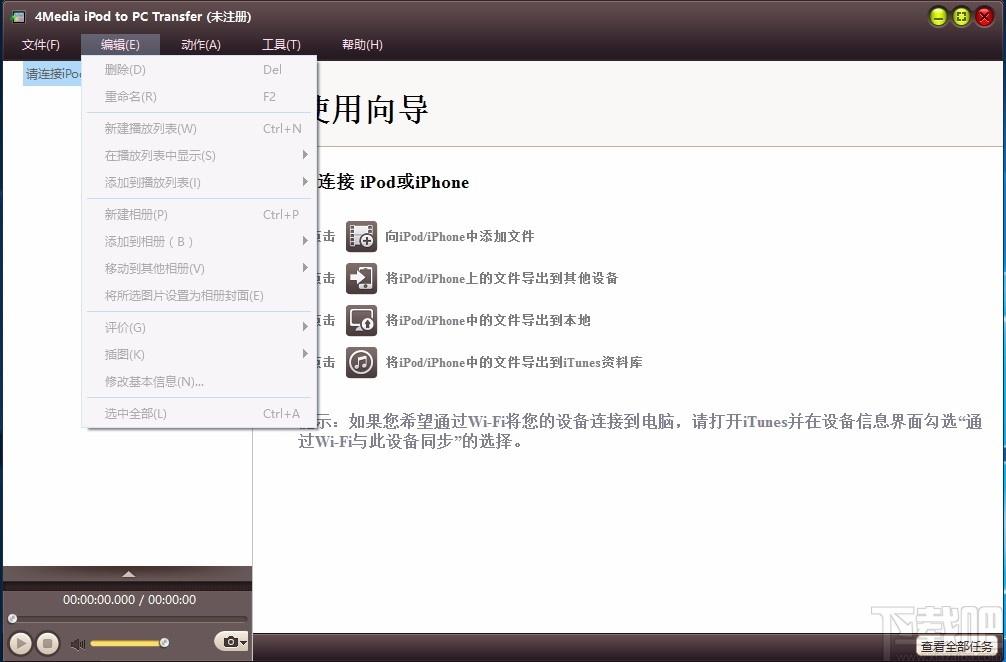The height and width of the screenshot is (662, 1006).
Task: Expand 在播放列表中显示(S) submenu
Action: [200, 155]
